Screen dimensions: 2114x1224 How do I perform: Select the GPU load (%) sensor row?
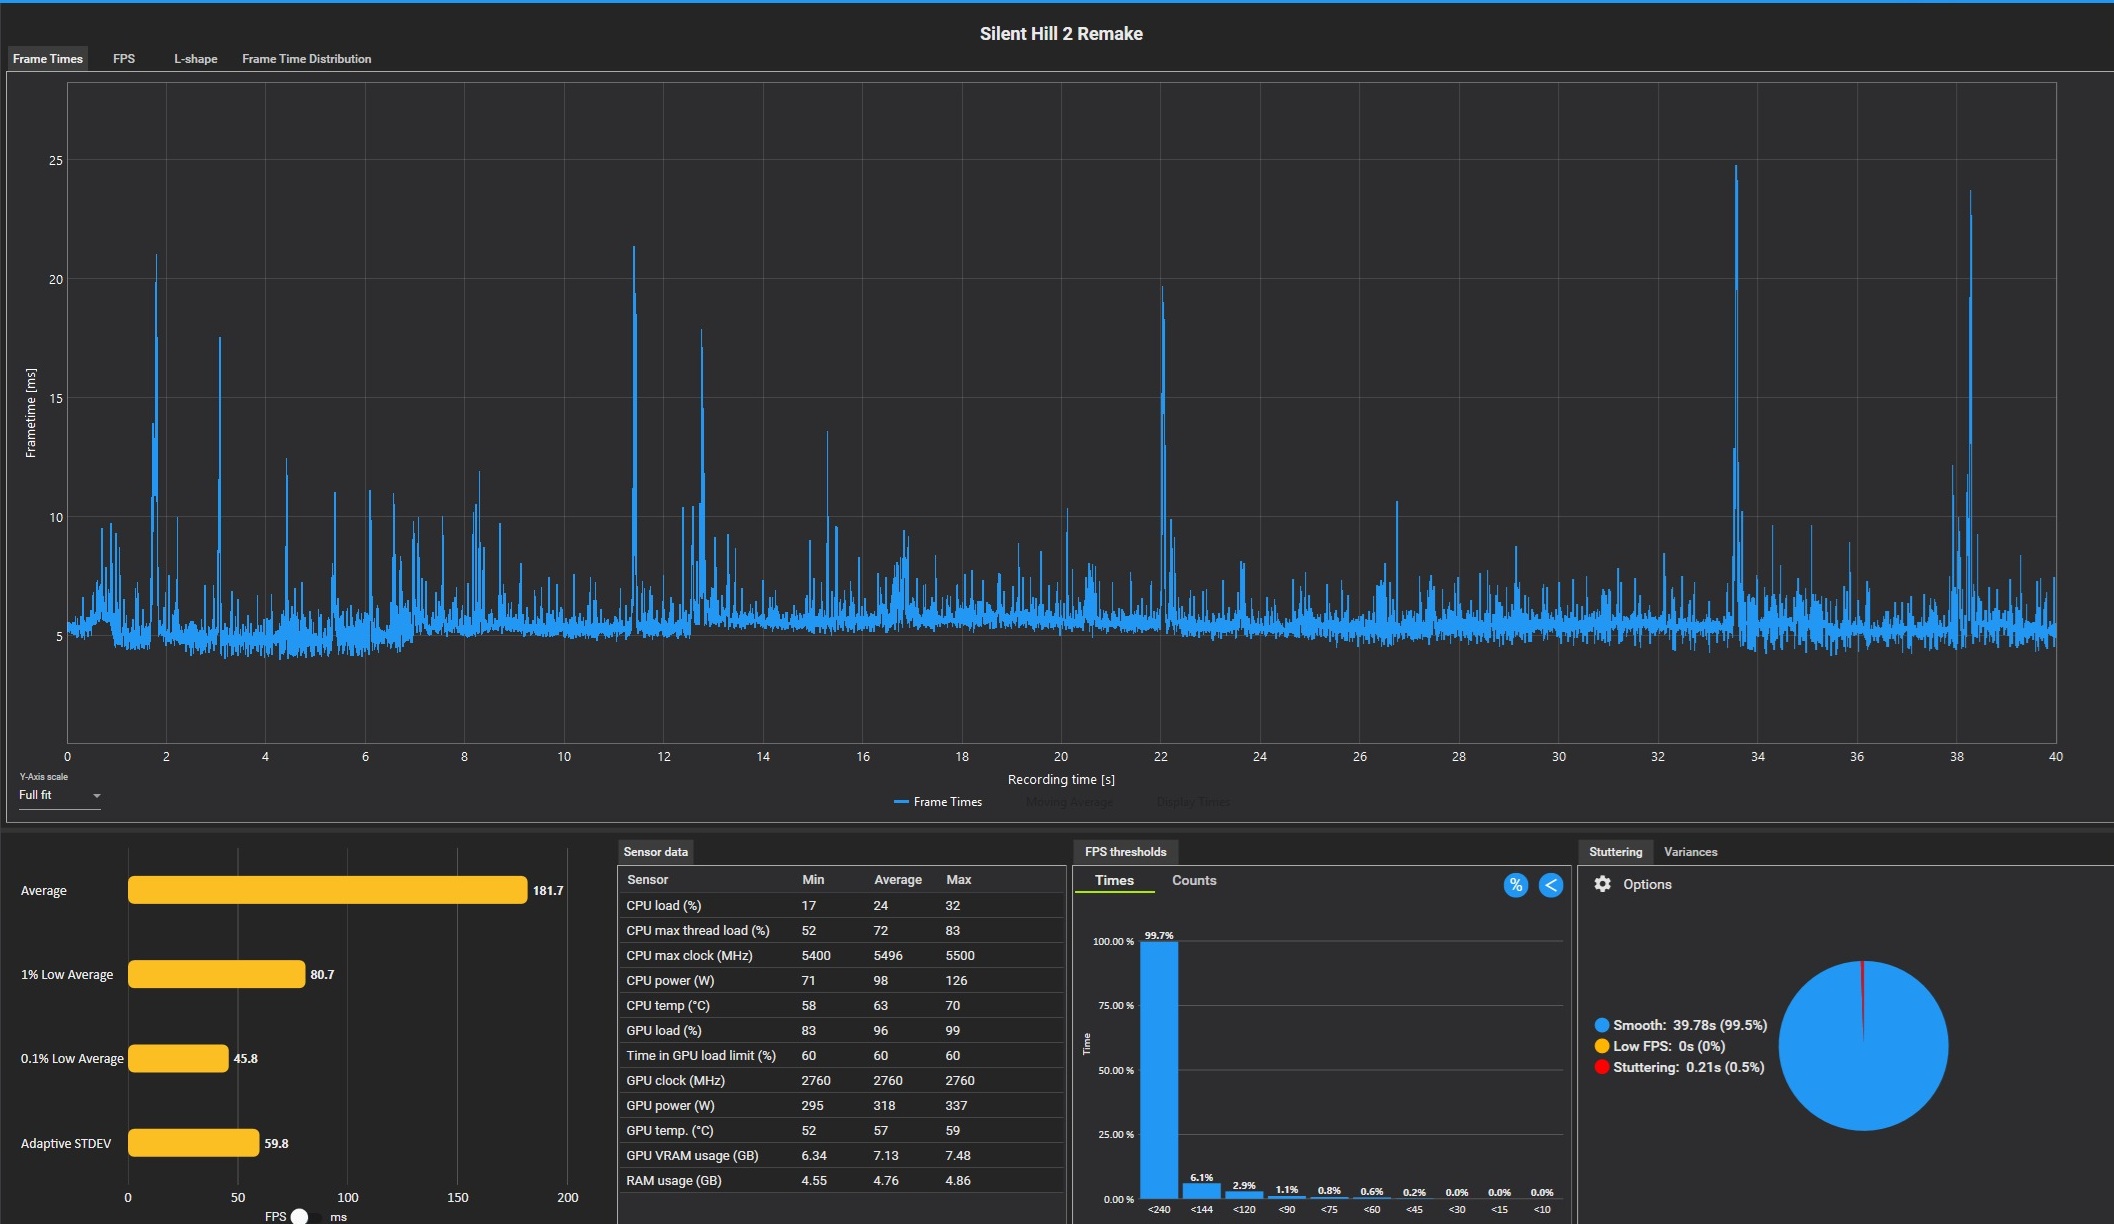click(x=842, y=1030)
